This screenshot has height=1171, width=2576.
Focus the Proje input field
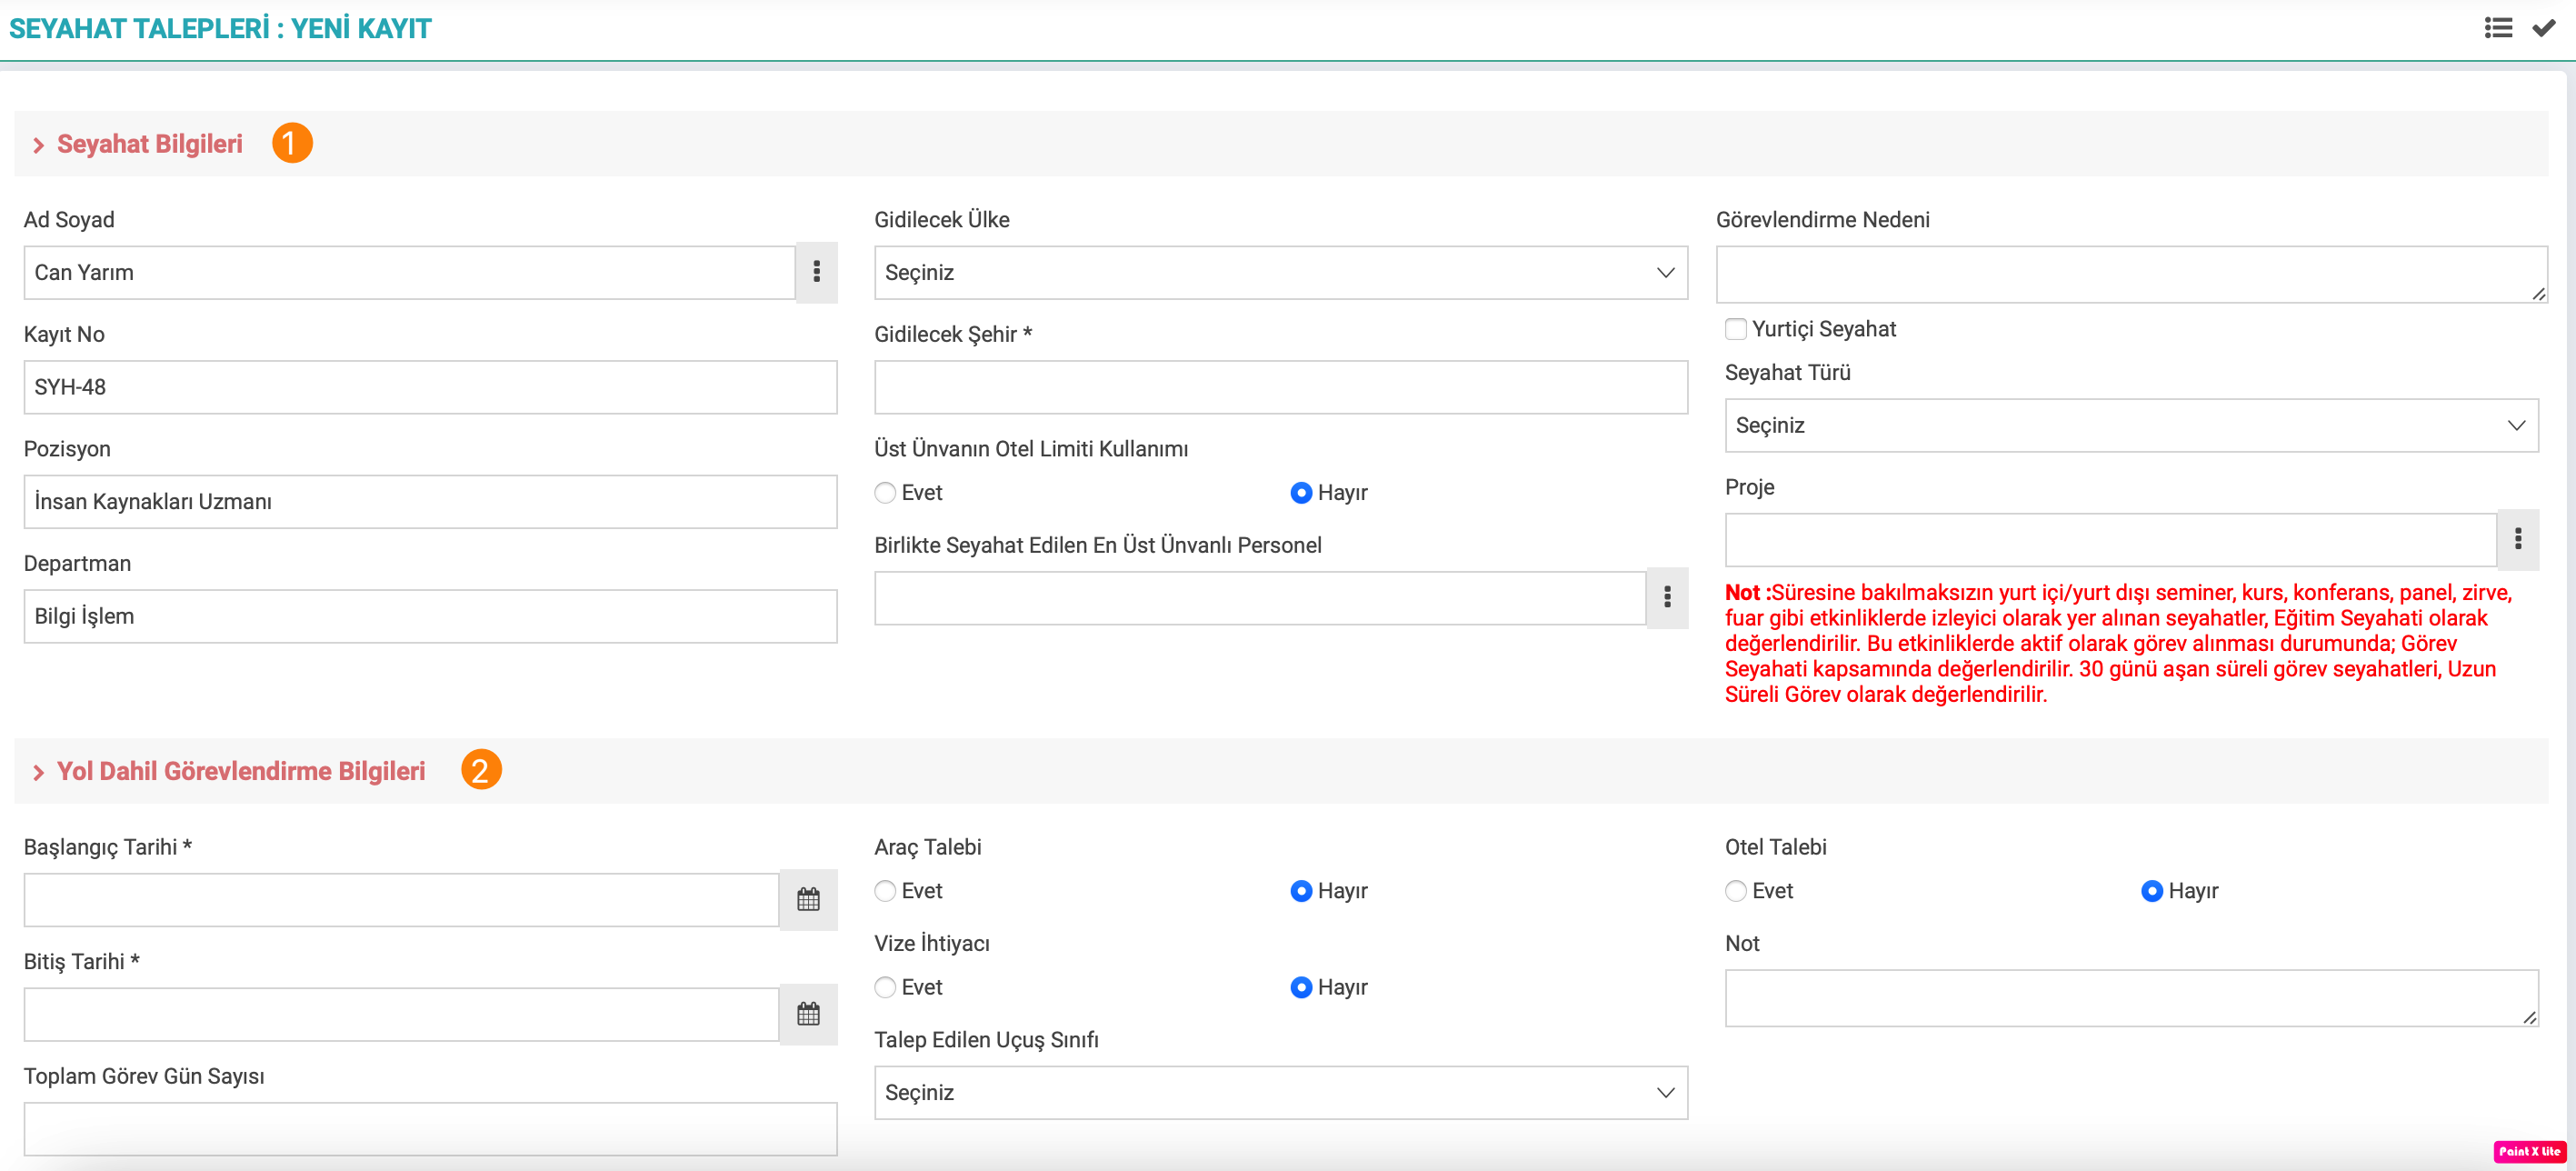(2111, 541)
